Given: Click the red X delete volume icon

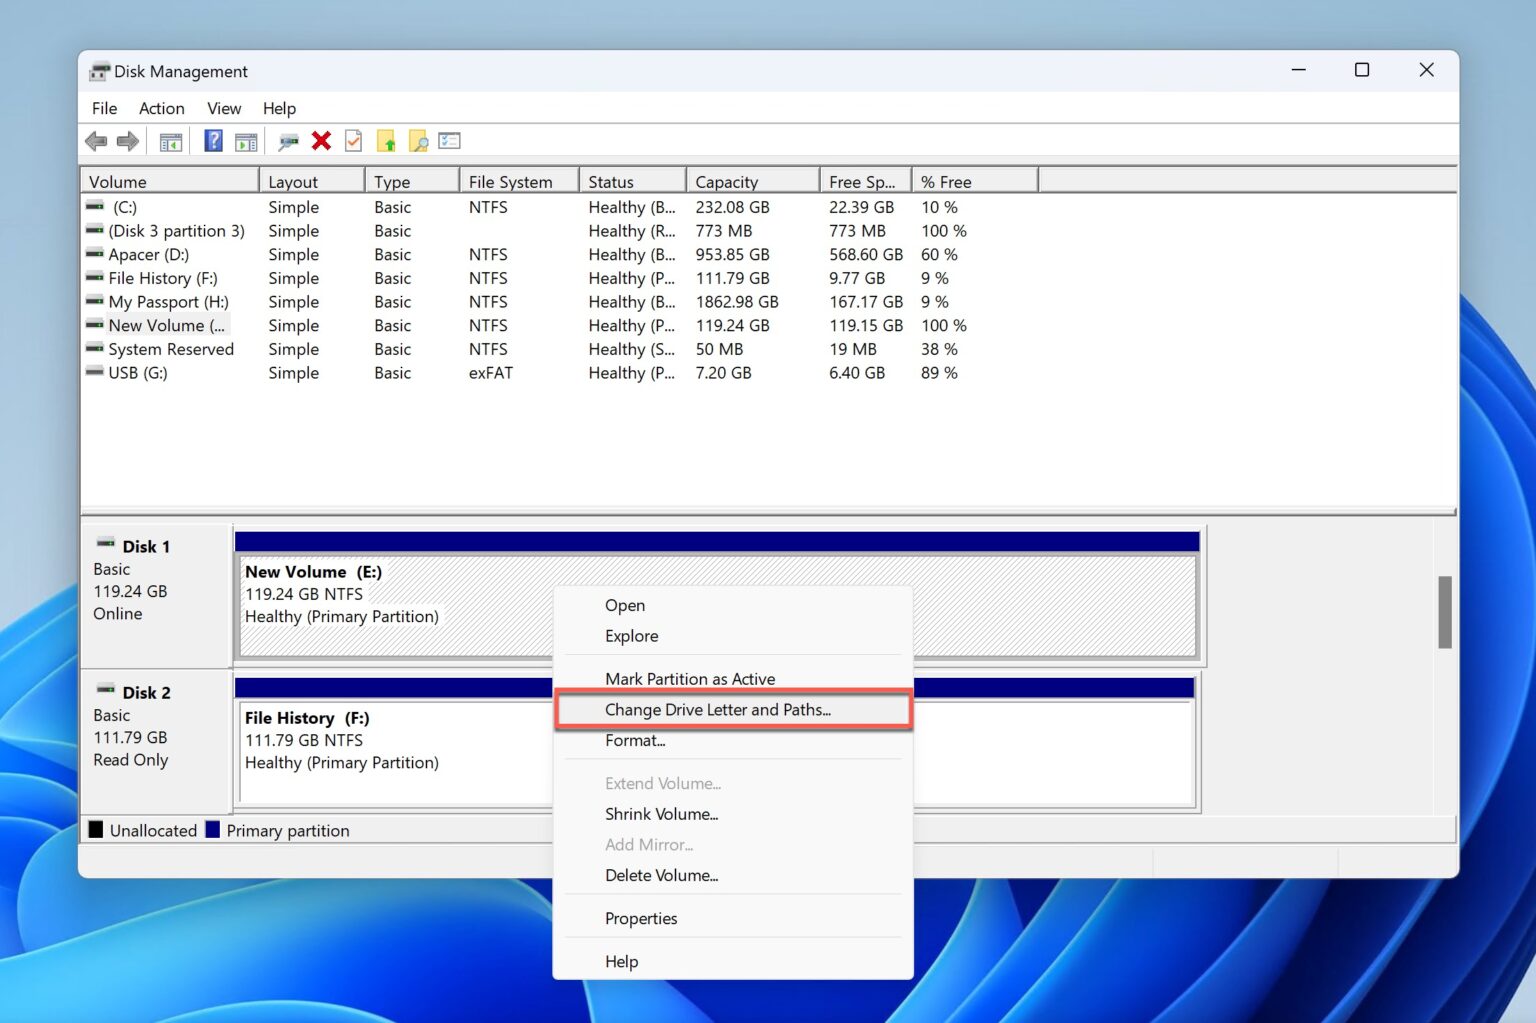Looking at the screenshot, I should tap(320, 140).
